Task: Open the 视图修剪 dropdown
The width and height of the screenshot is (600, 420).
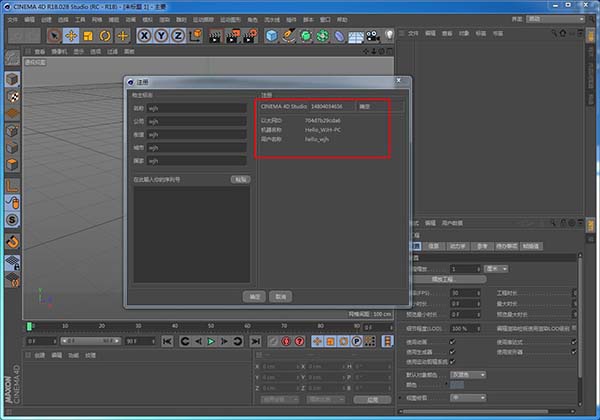Action: (x=468, y=398)
